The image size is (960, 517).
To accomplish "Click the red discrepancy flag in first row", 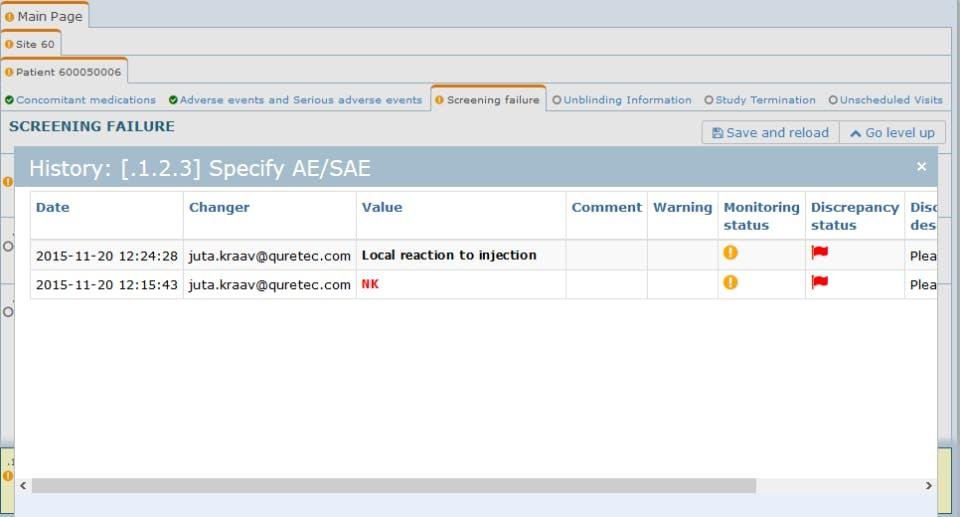I will coord(820,254).
